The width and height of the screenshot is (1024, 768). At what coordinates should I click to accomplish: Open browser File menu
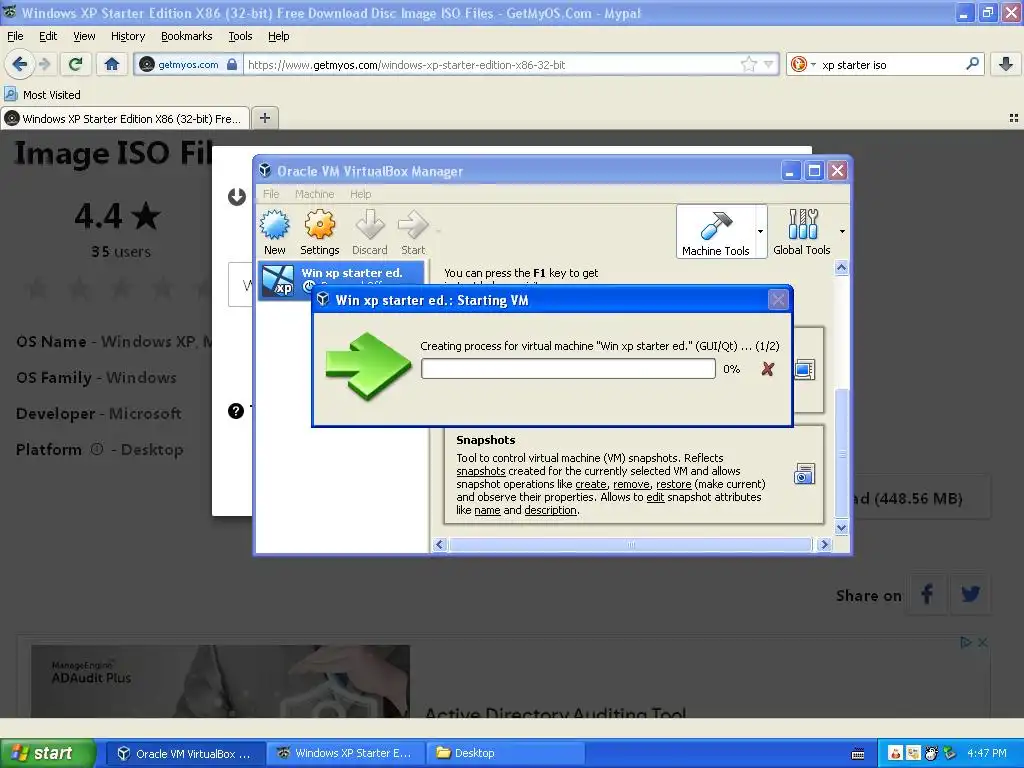pyautogui.click(x=15, y=36)
